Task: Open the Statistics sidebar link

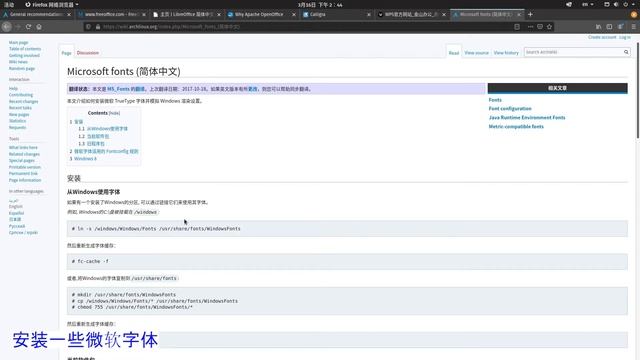Action: [17, 121]
